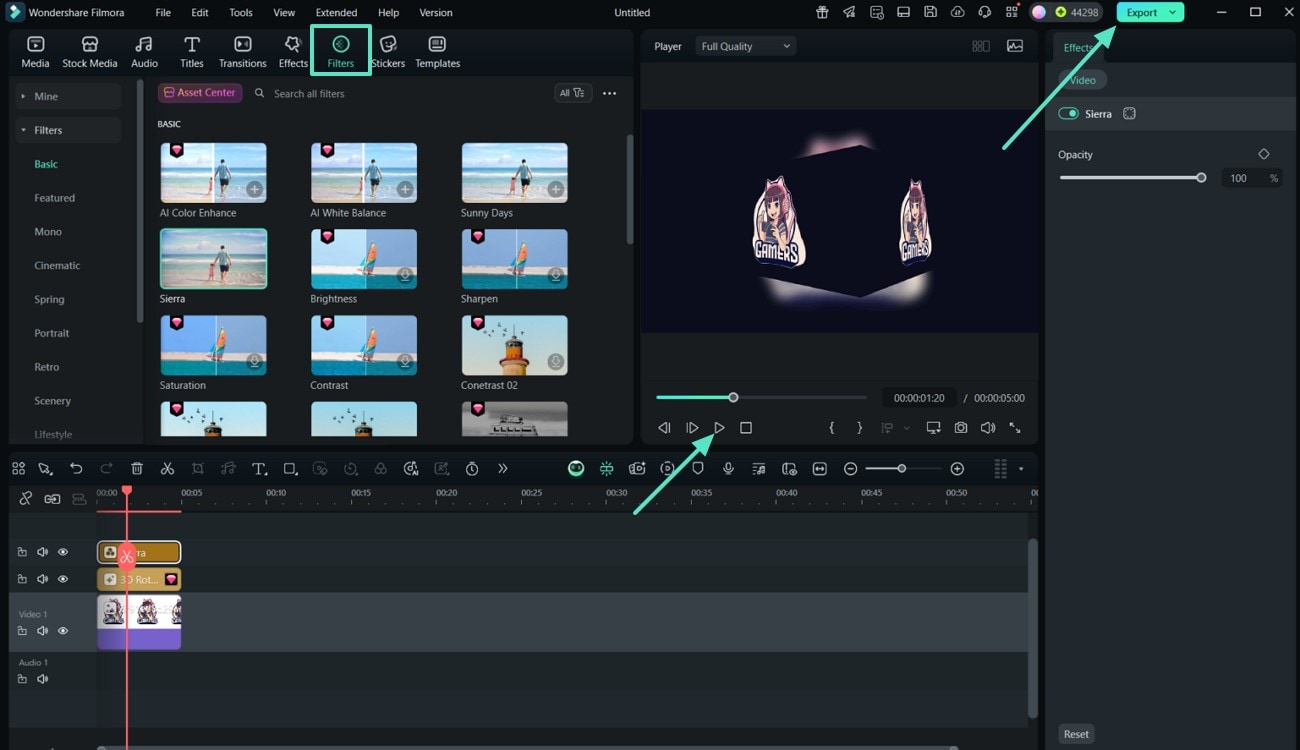Viewport: 1300px width, 750px height.
Task: Open the Stock Media tab
Action: [x=90, y=52]
